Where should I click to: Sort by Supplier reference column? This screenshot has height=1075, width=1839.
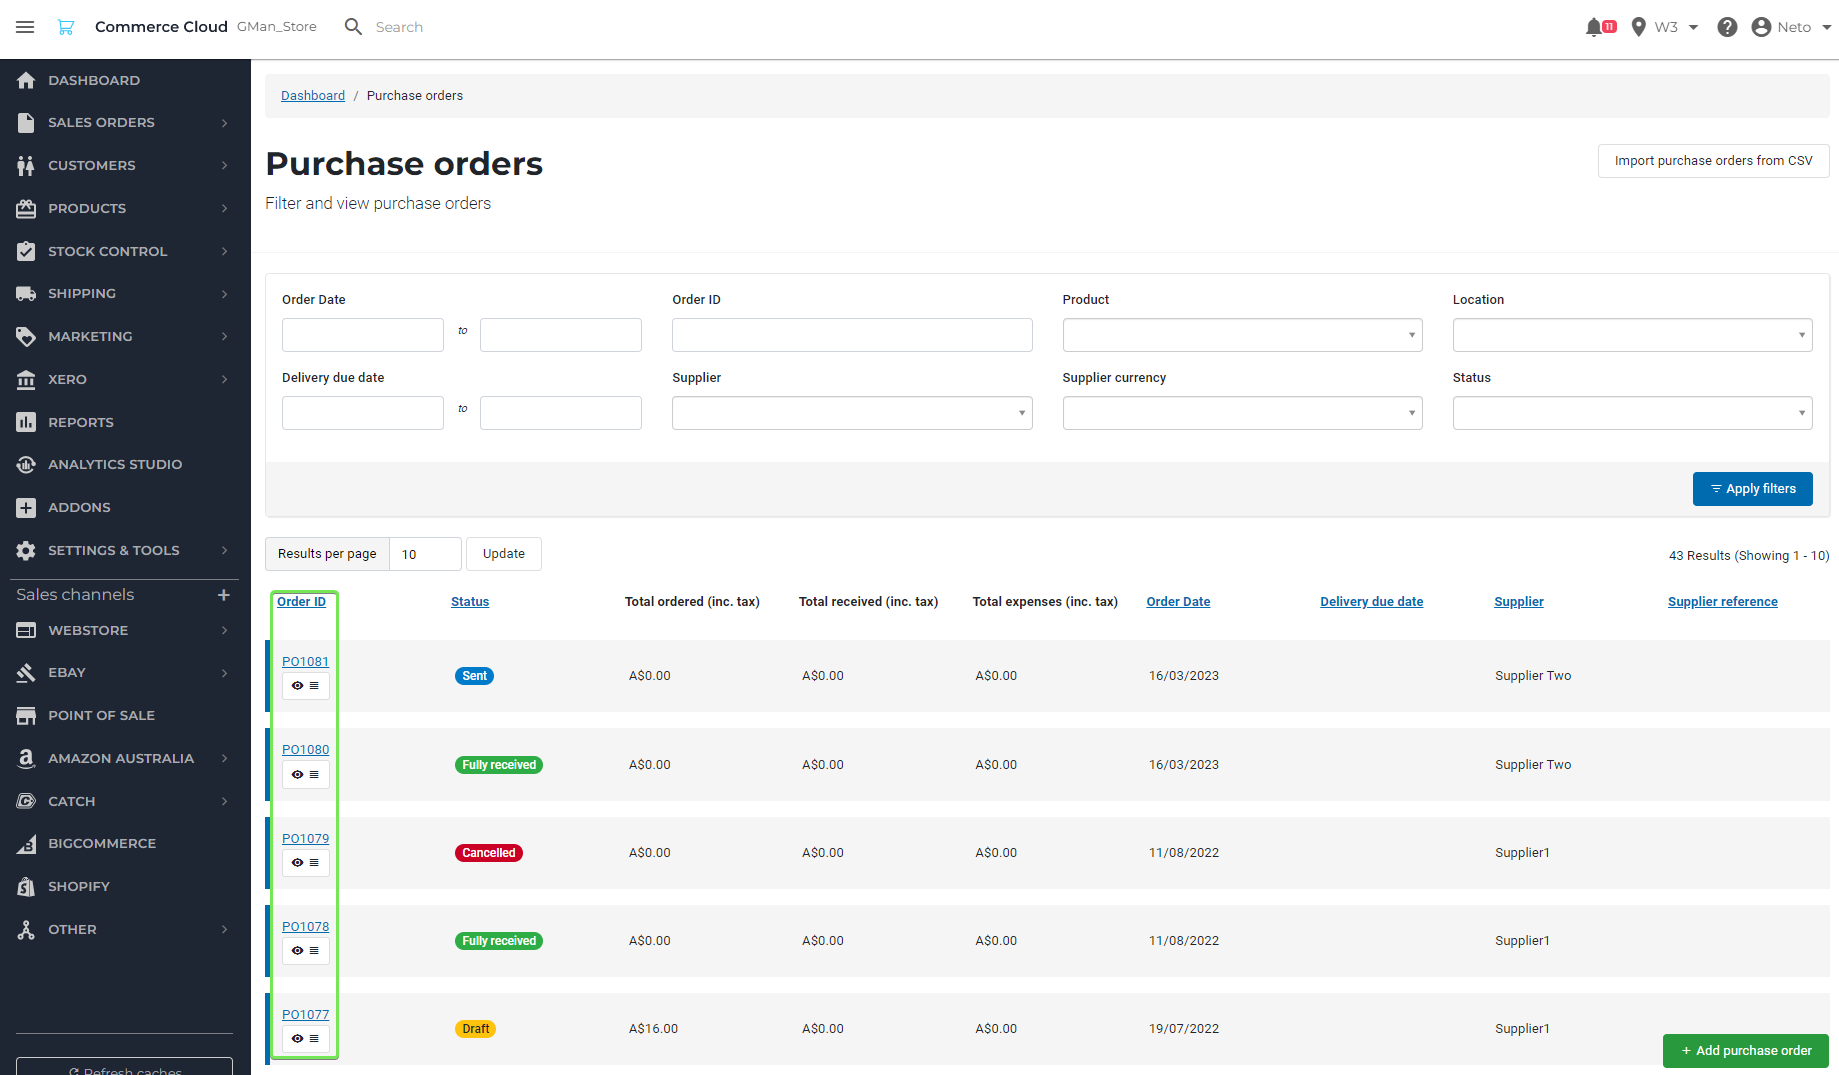(1723, 602)
